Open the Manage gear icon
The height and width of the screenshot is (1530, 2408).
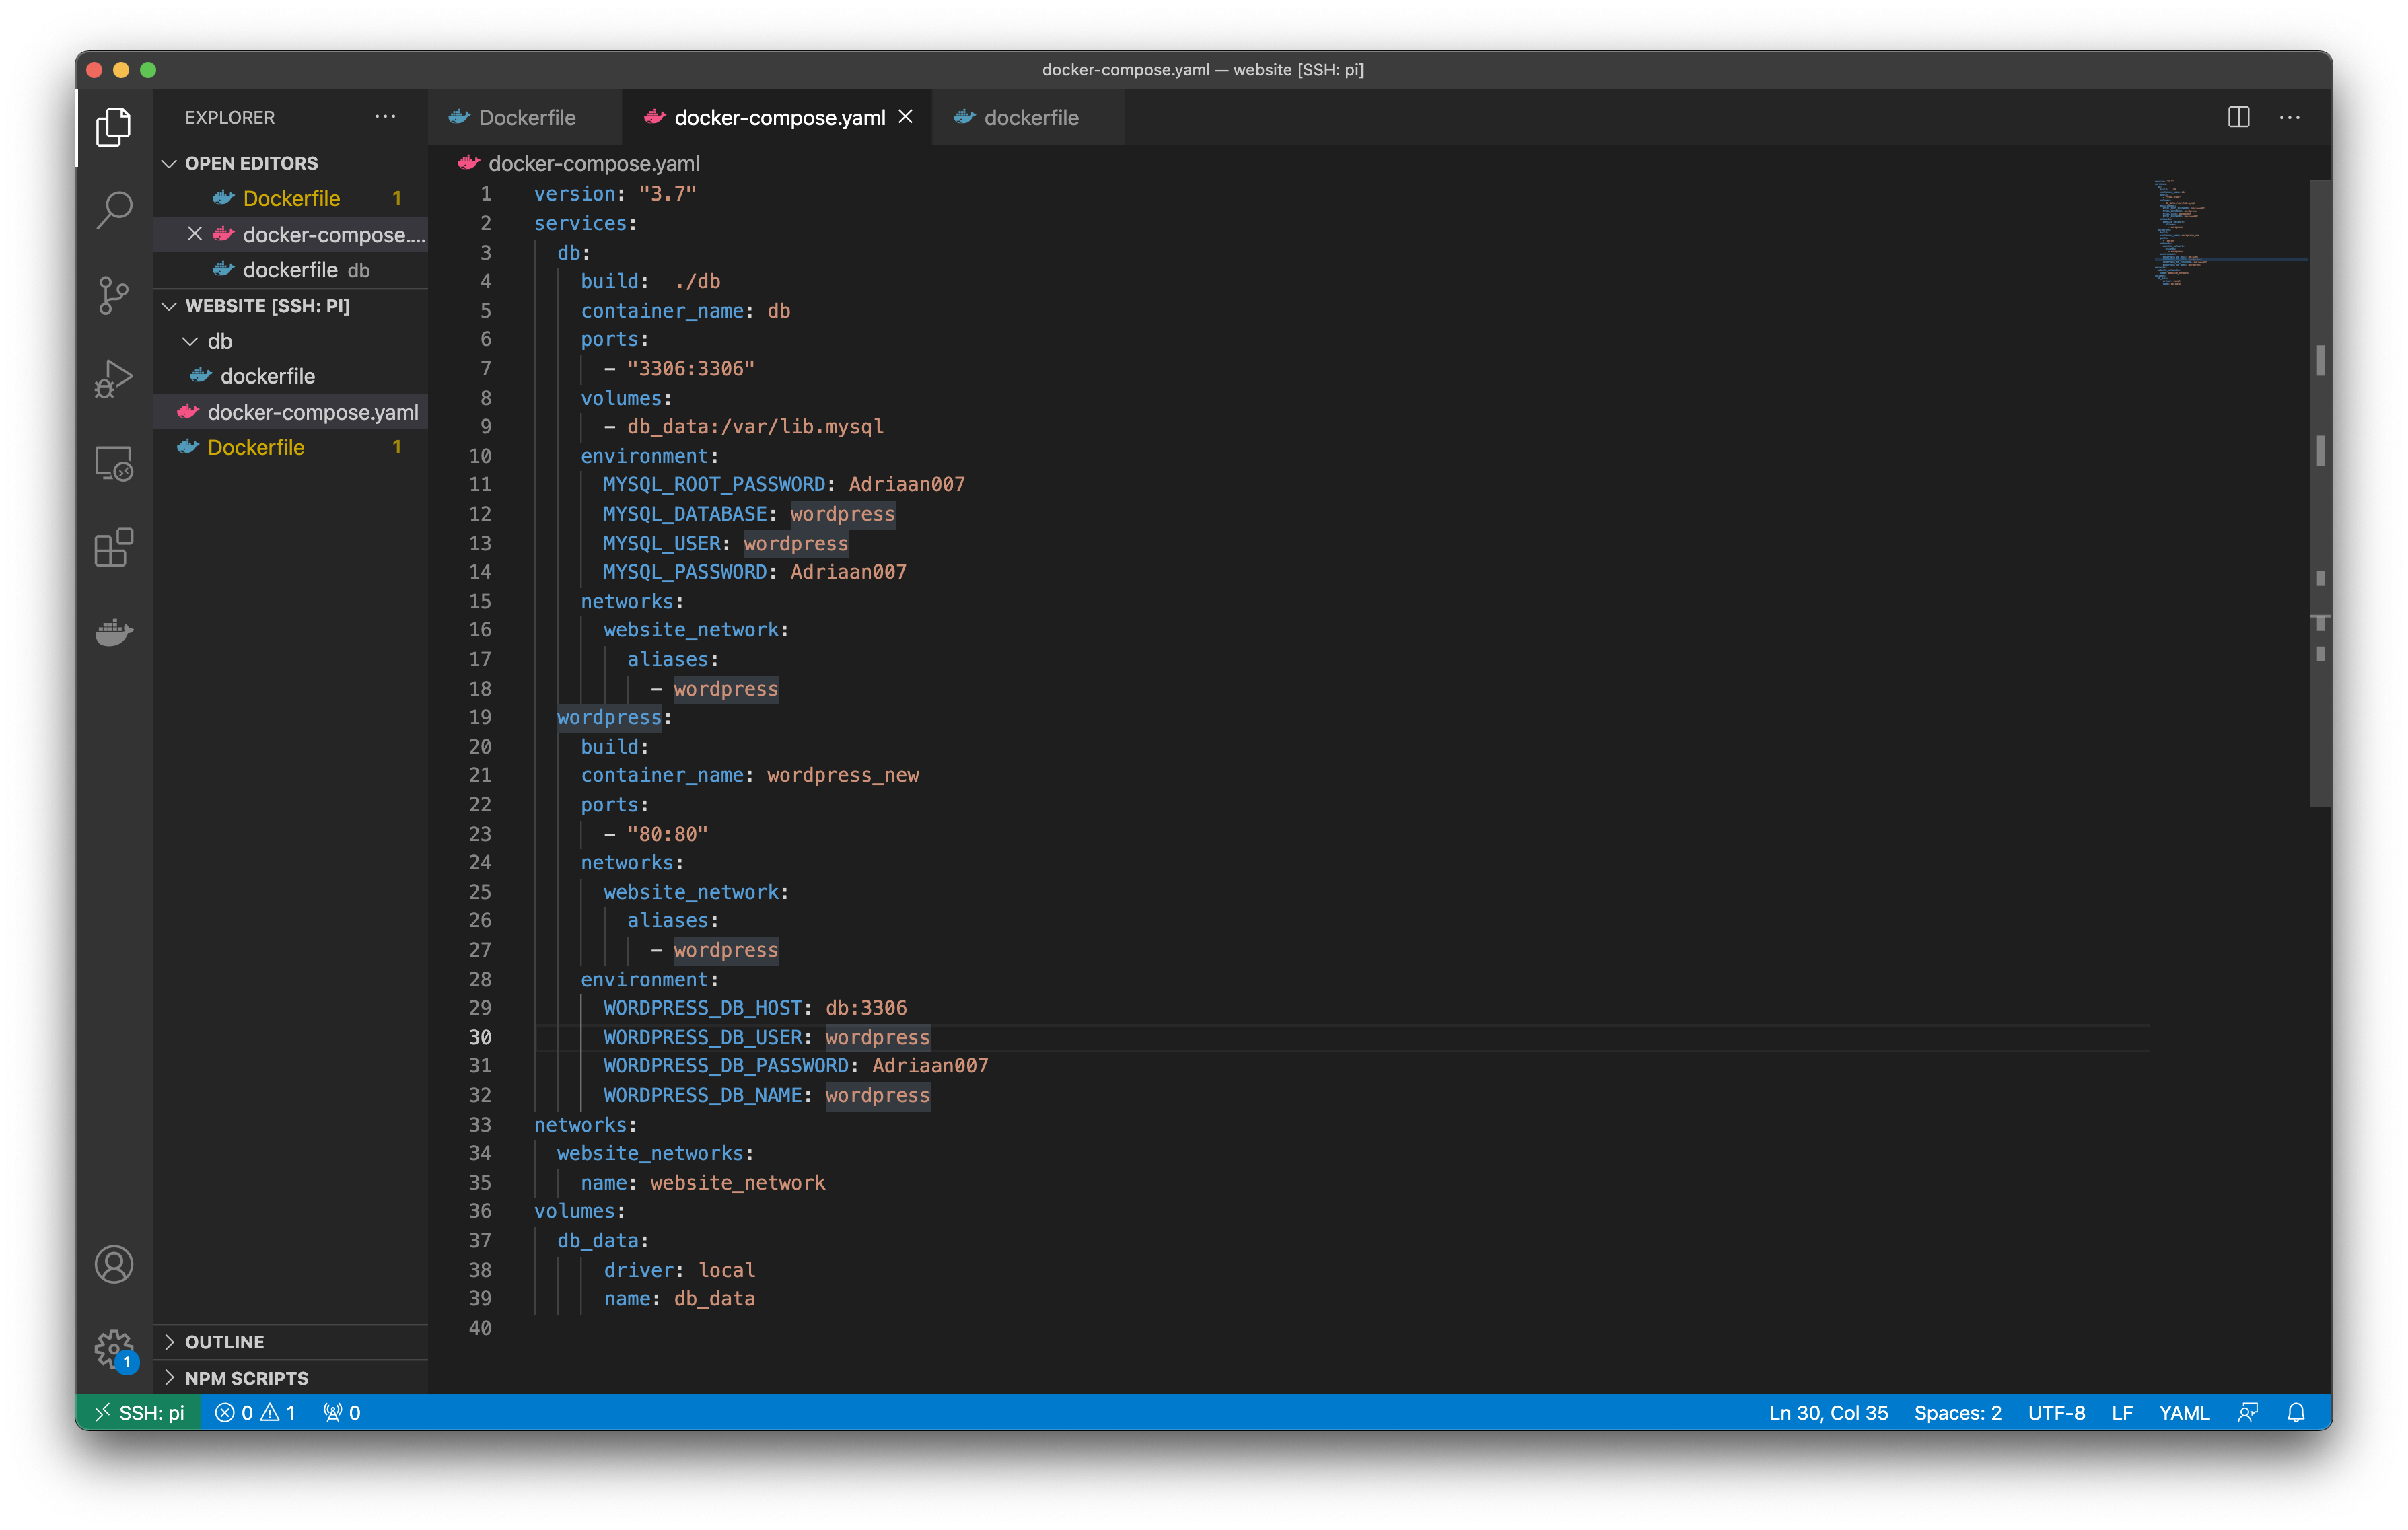(x=113, y=1349)
